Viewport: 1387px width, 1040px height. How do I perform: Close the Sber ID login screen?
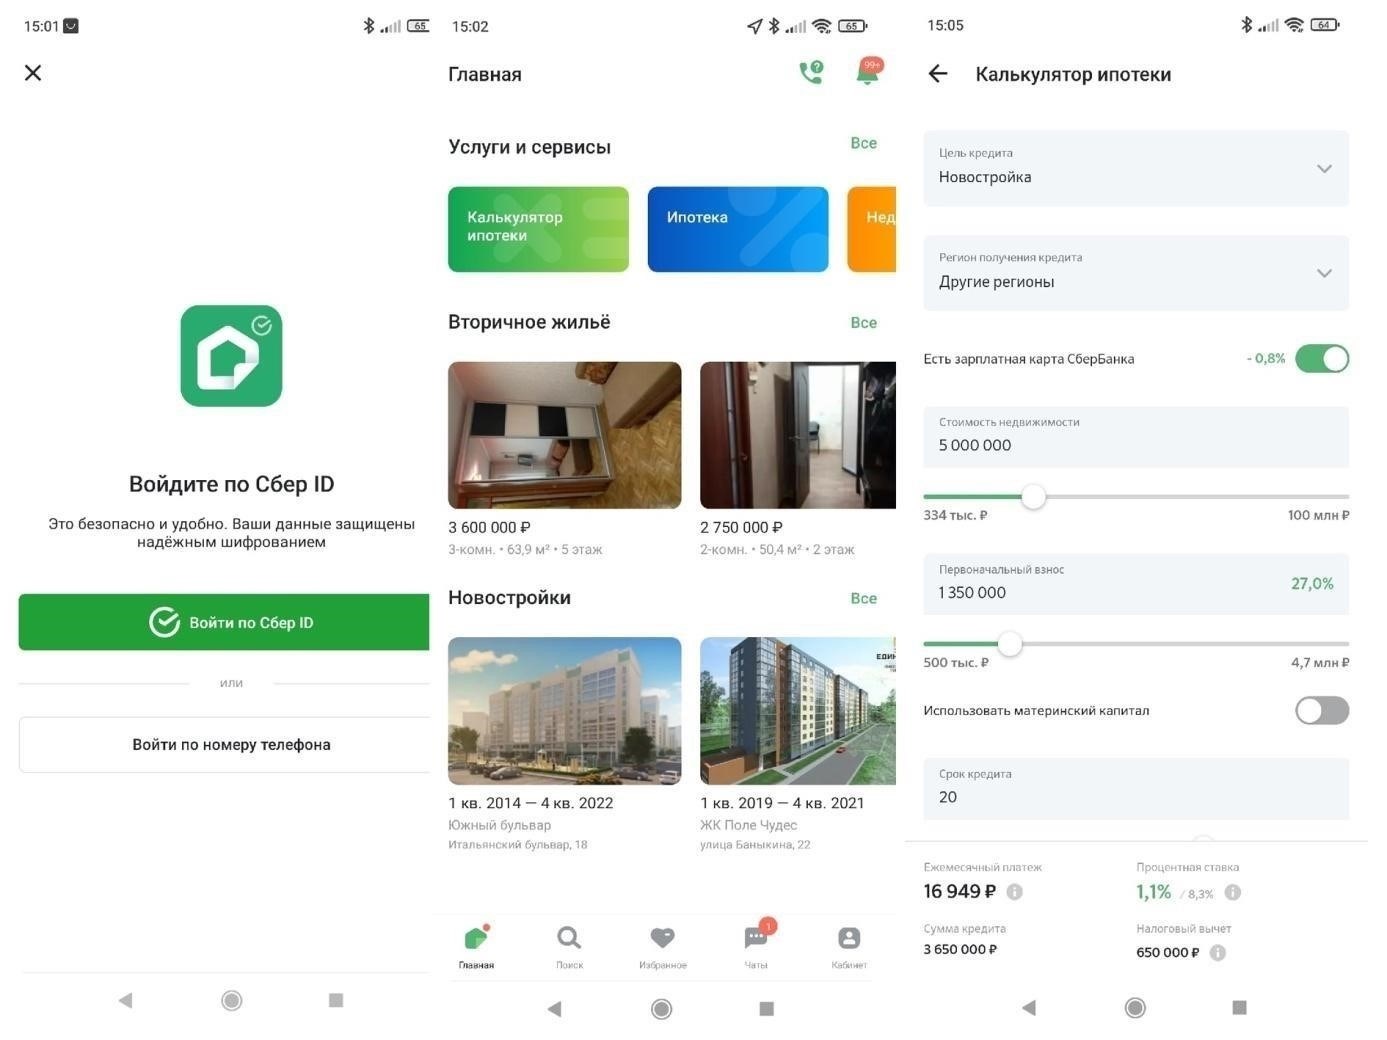[x=33, y=73]
